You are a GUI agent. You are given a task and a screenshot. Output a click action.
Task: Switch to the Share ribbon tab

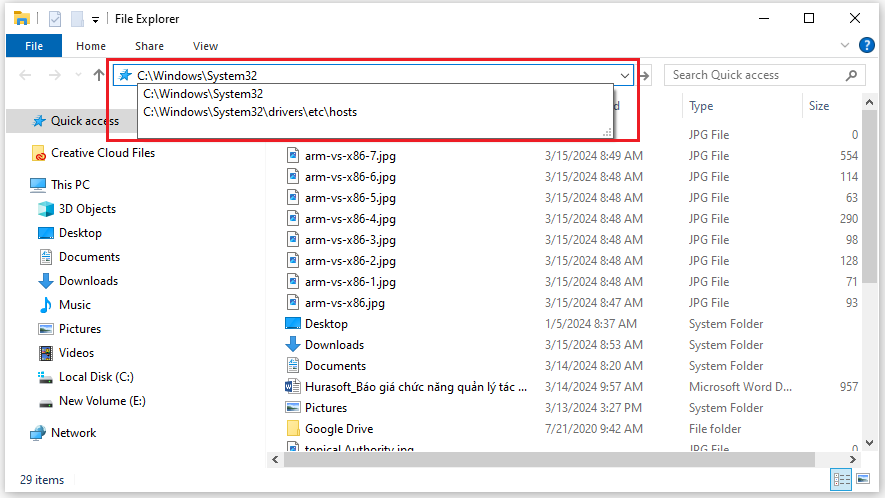[x=150, y=46]
